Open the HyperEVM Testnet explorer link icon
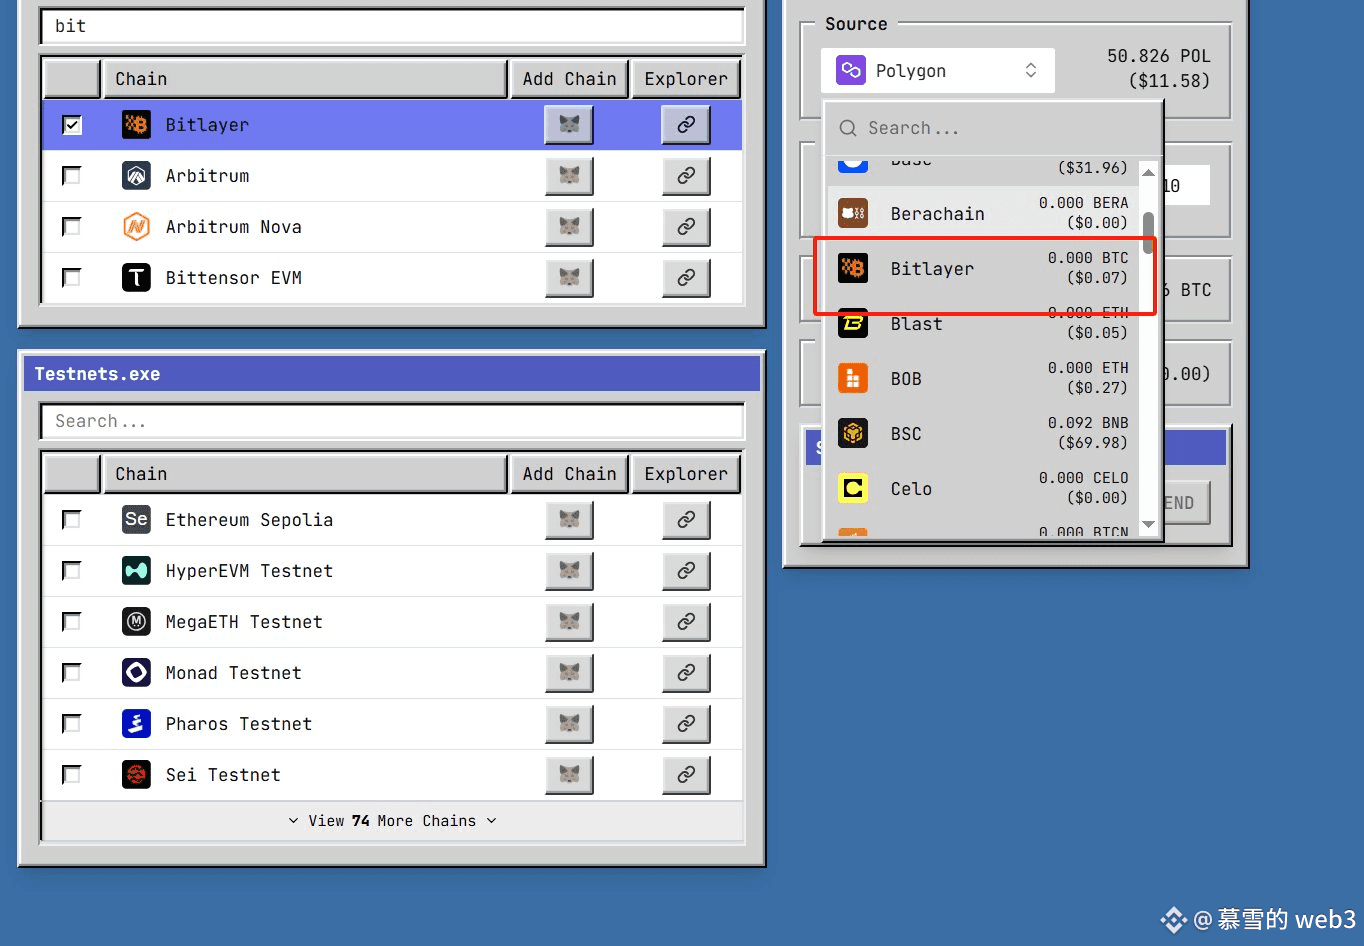The height and width of the screenshot is (946, 1364). tap(686, 571)
